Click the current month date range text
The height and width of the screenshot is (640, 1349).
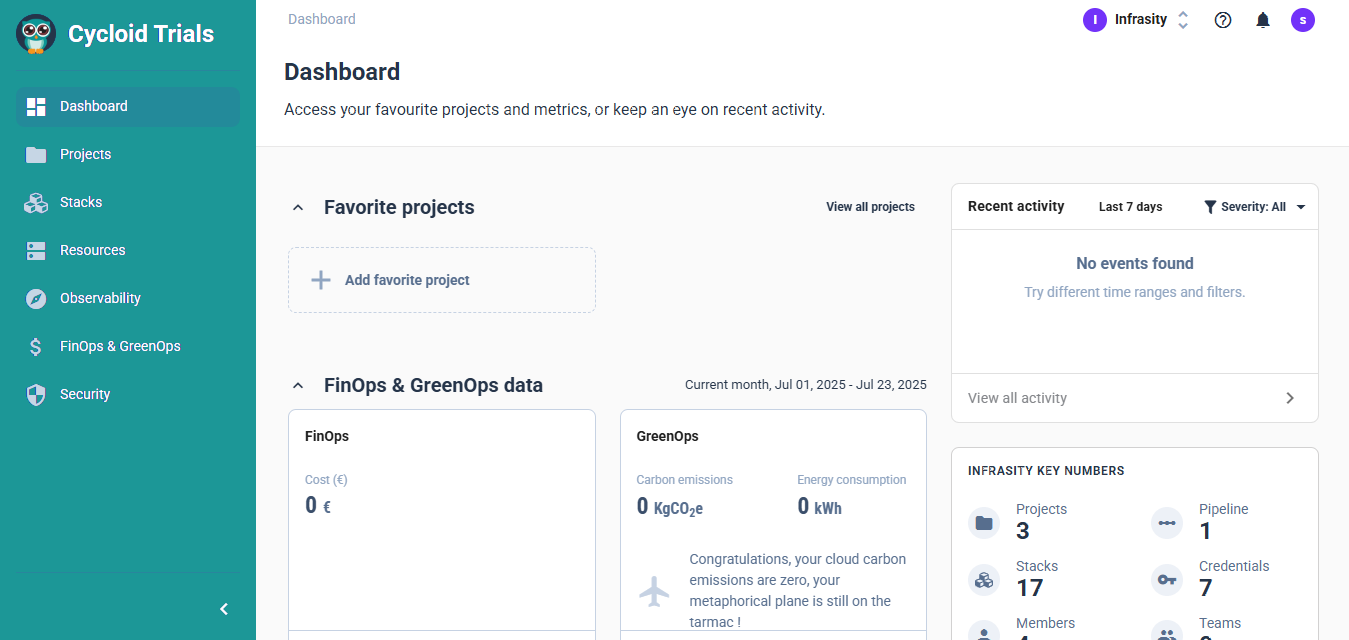pos(806,384)
